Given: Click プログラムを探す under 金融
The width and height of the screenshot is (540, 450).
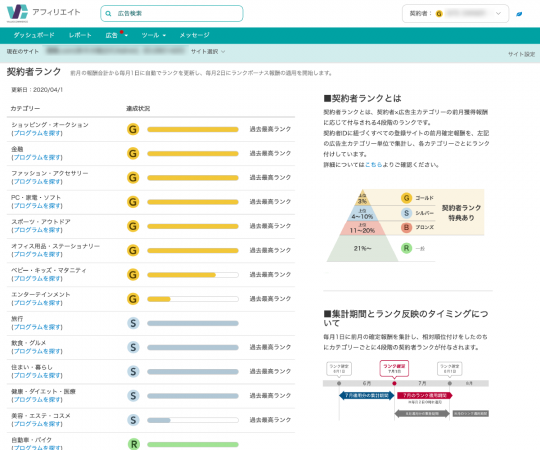Looking at the screenshot, I should pos(37,157).
